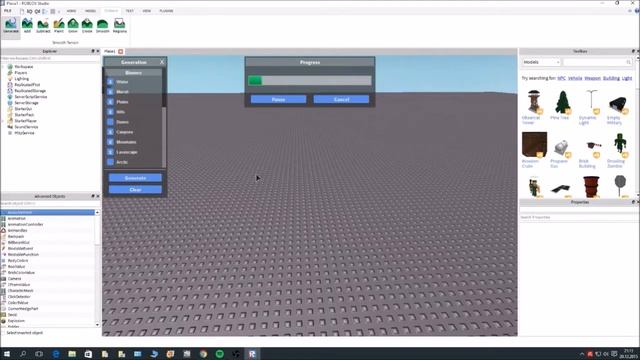Select the Smooth terrain tool

102,26
